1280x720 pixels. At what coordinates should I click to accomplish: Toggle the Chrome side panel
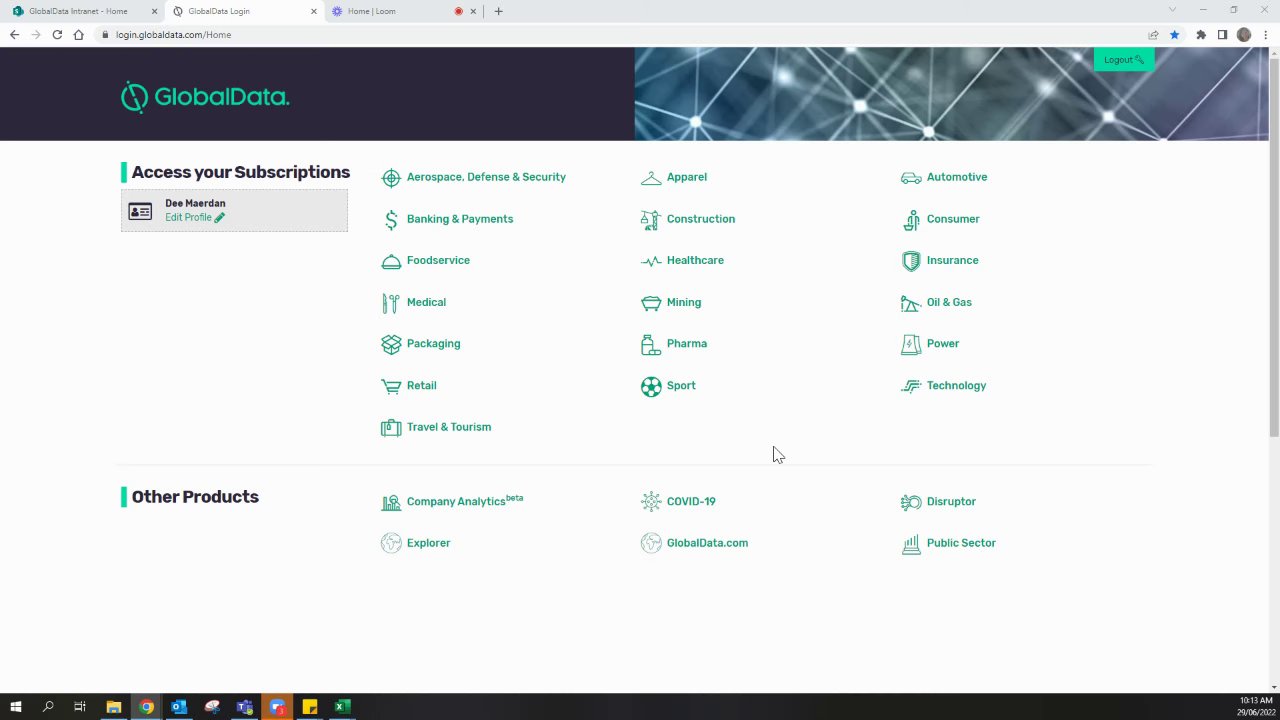pos(1222,35)
